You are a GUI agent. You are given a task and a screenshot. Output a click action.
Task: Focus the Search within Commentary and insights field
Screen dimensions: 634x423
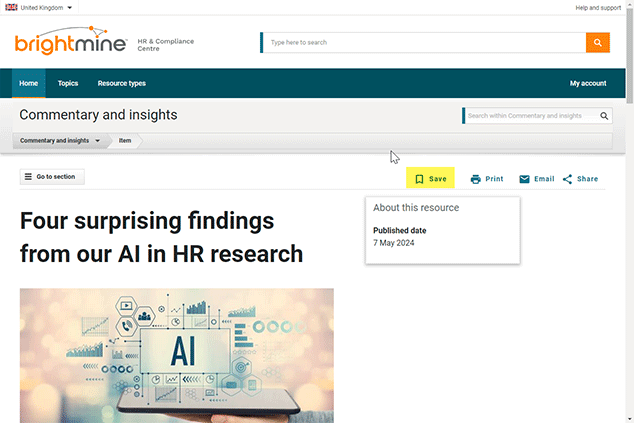[x=530, y=116]
